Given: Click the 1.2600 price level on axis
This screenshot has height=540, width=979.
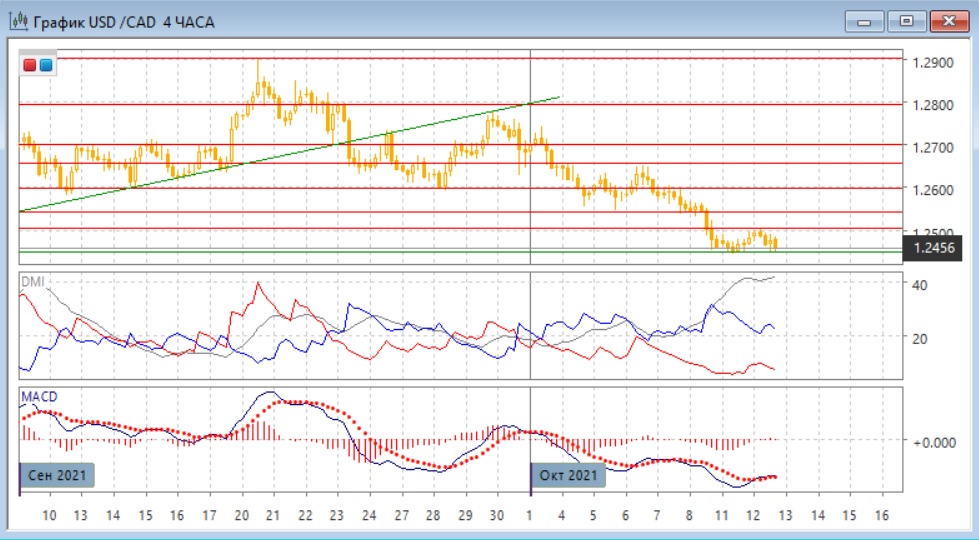Looking at the screenshot, I should 932,190.
